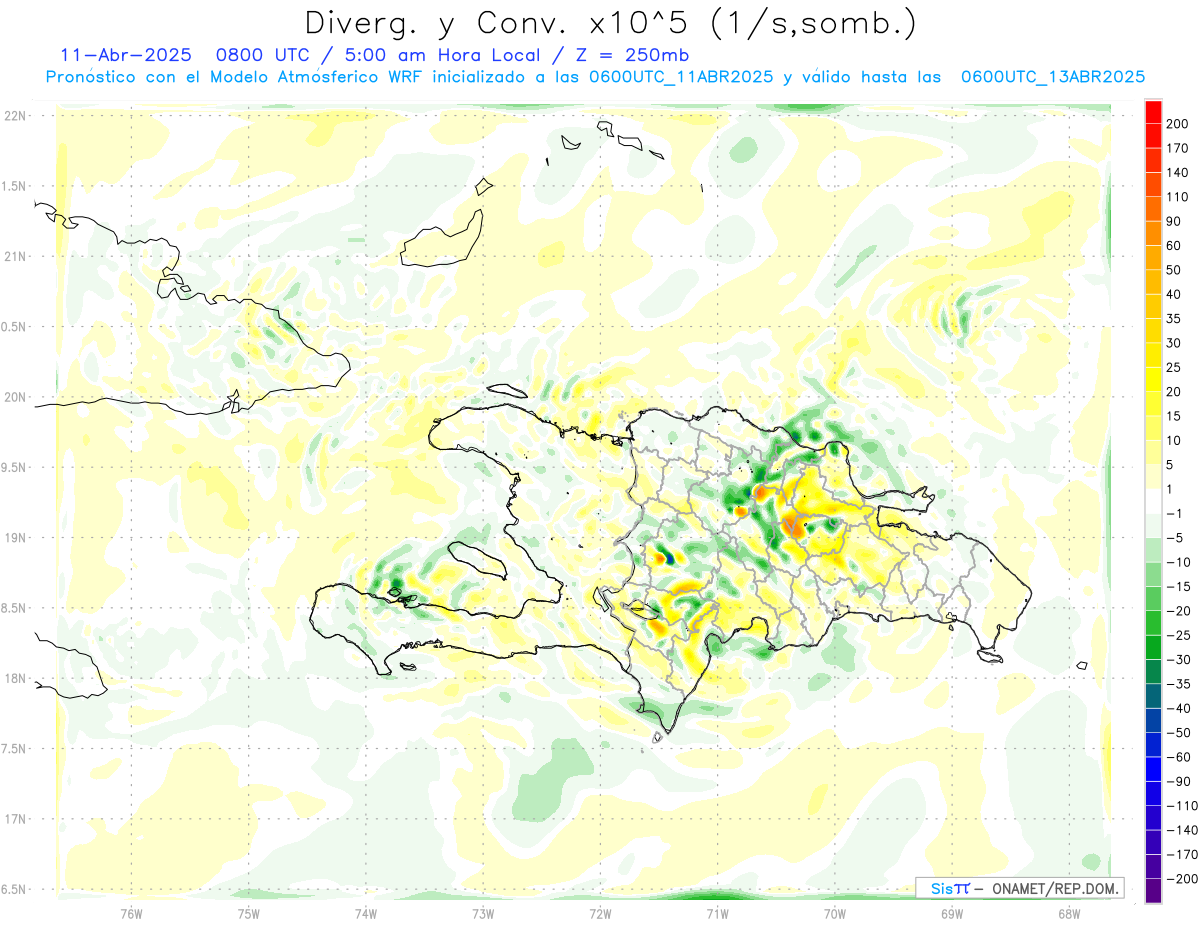
Task: Click the '-90' legend value
Action: [x=1180, y=782]
